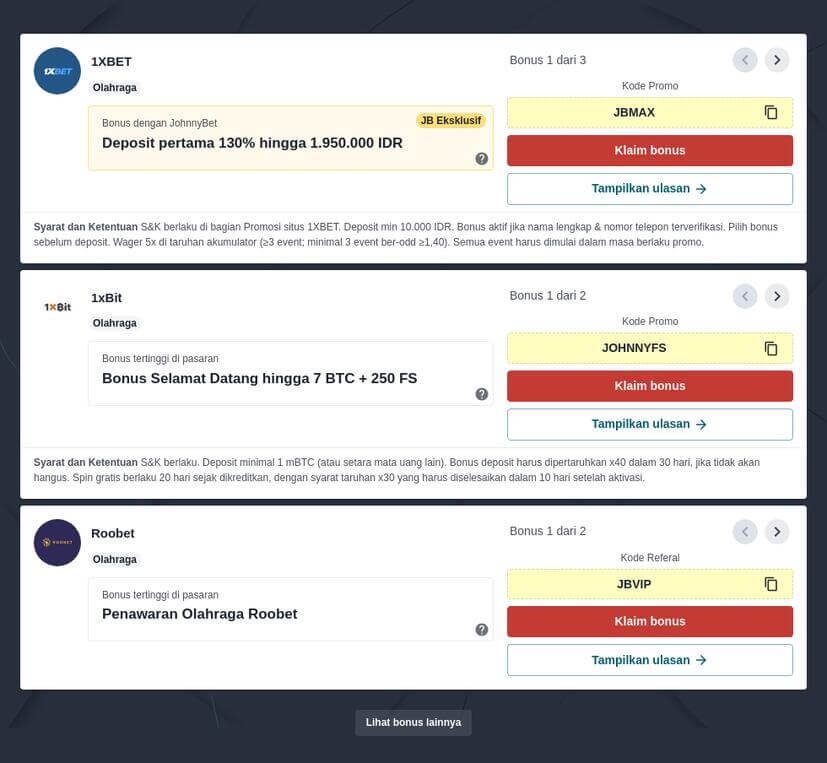Open help icon on 1XBET deposit bonus
The image size is (827, 763).
click(482, 158)
